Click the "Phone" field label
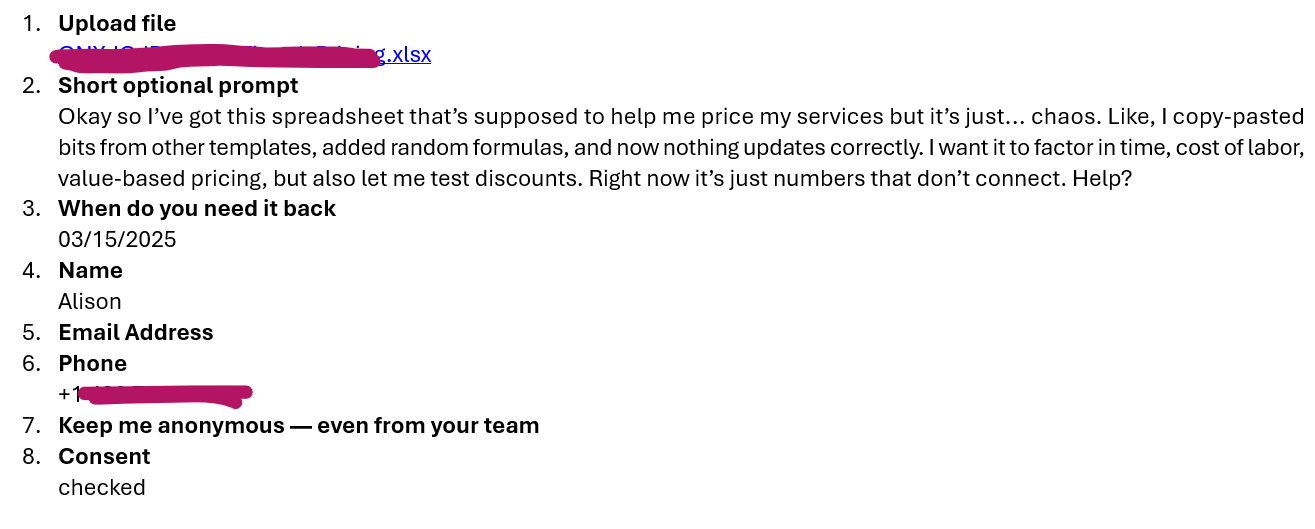Image resolution: width=1315 pixels, height=529 pixels. [x=93, y=364]
